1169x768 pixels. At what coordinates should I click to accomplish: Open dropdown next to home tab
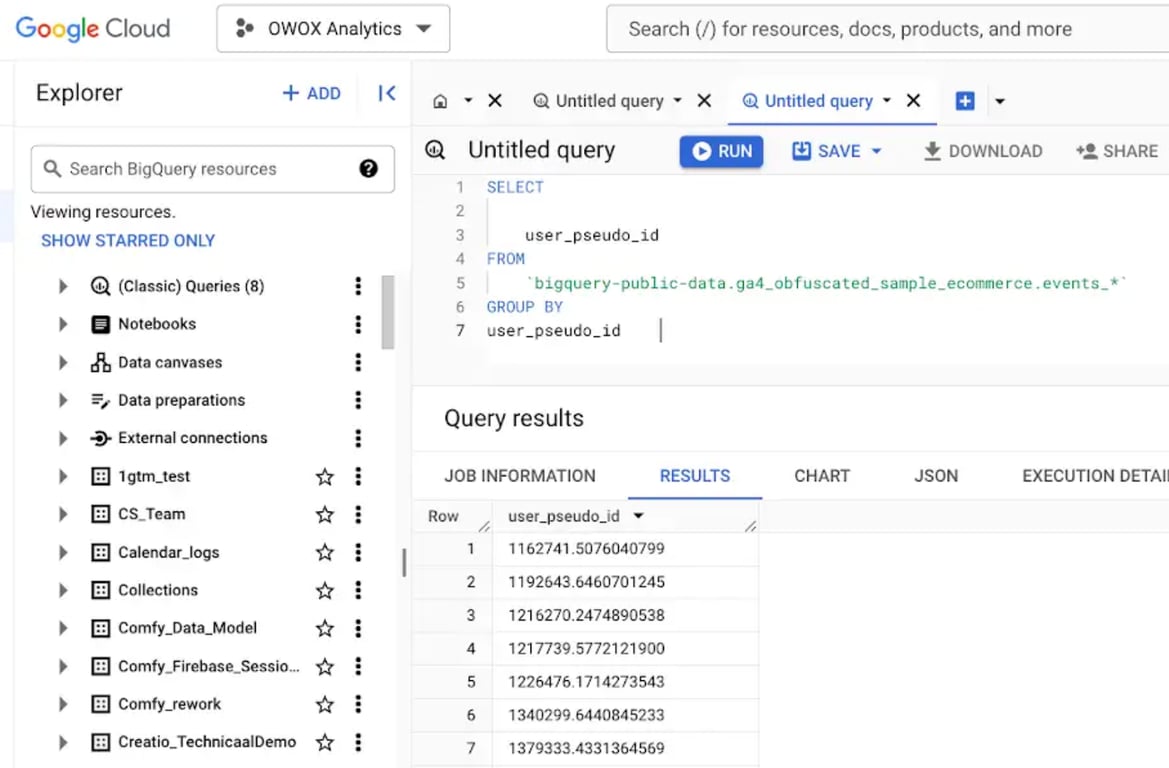click(x=468, y=100)
